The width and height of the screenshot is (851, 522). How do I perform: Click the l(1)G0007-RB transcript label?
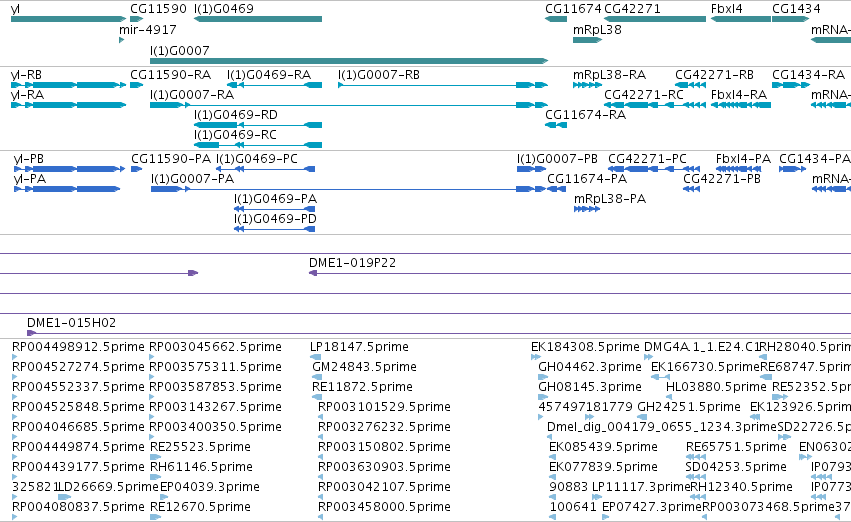pyautogui.click(x=379, y=75)
